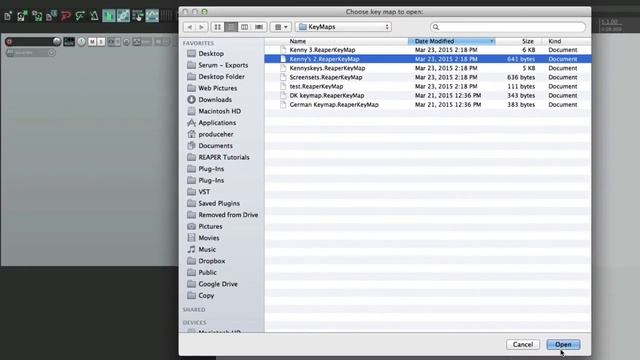640x360 pixels.
Task: Click the Cancel button
Action: [523, 344]
